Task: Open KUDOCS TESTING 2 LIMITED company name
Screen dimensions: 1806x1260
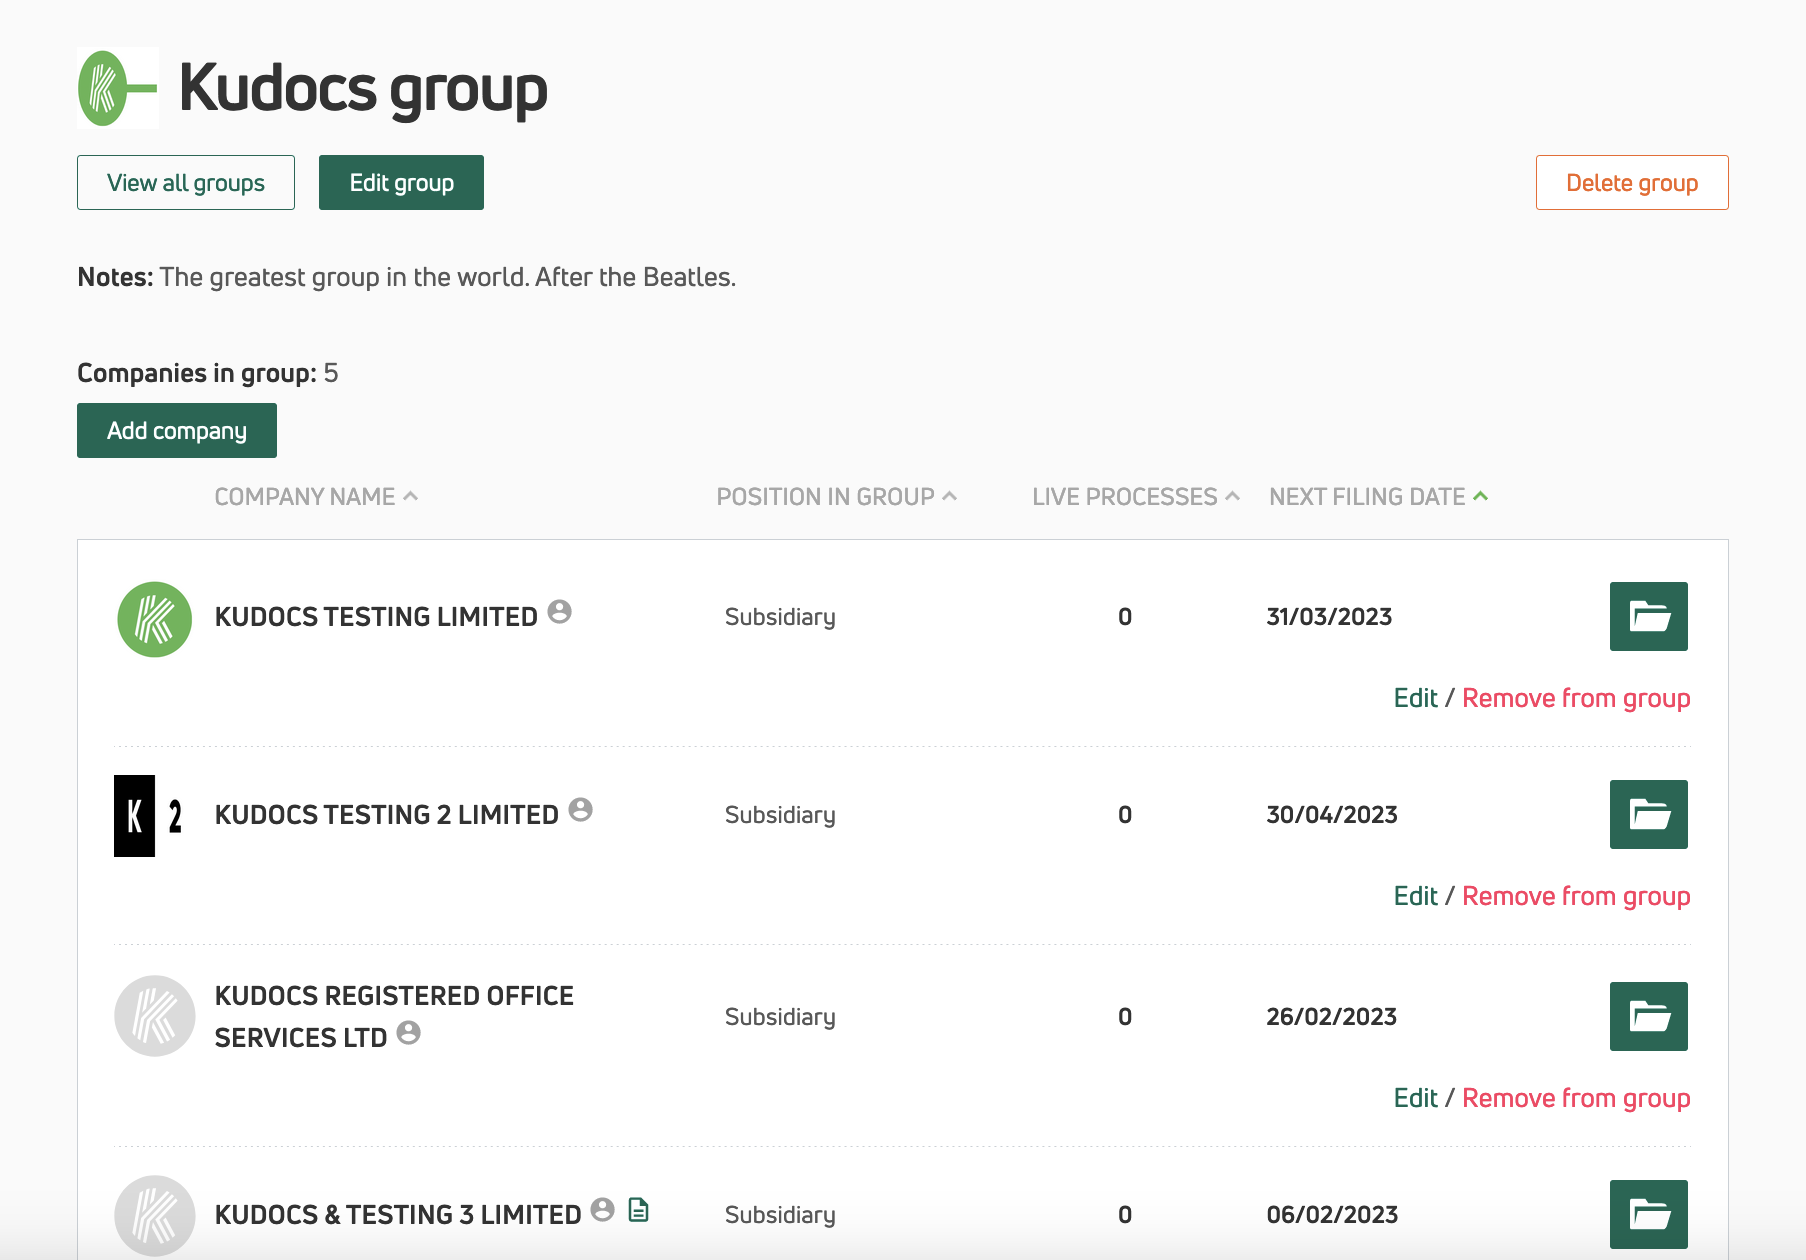Action: (x=387, y=815)
